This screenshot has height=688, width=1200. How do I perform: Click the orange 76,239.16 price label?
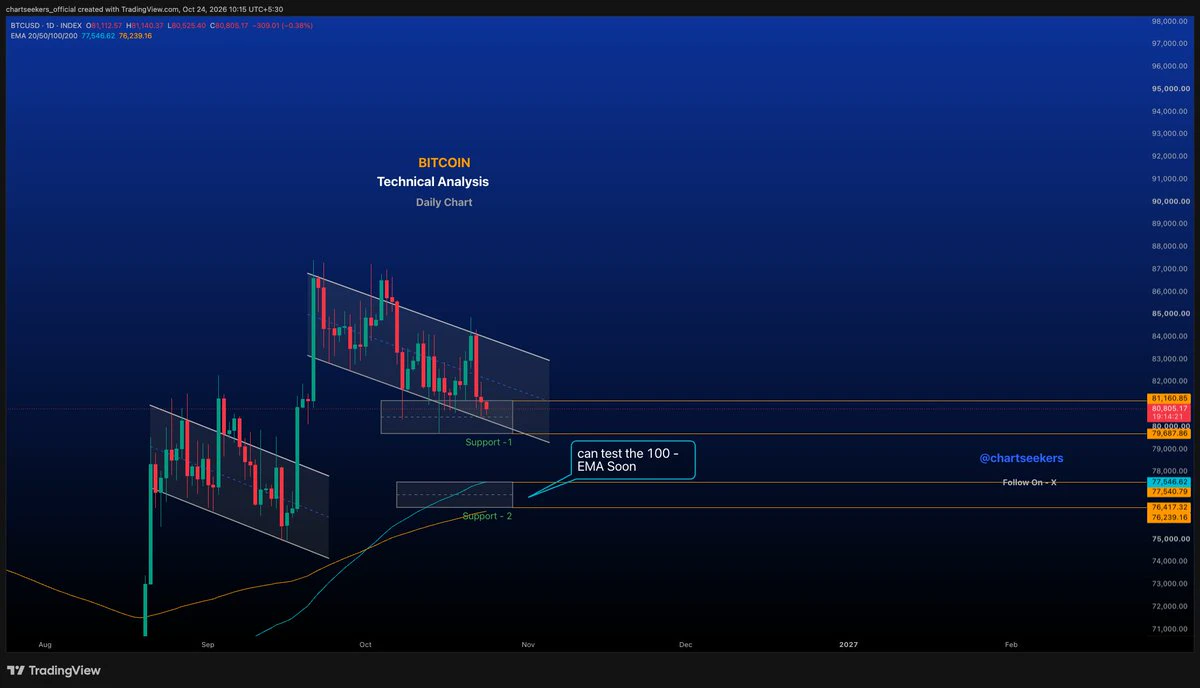[x=1169, y=517]
